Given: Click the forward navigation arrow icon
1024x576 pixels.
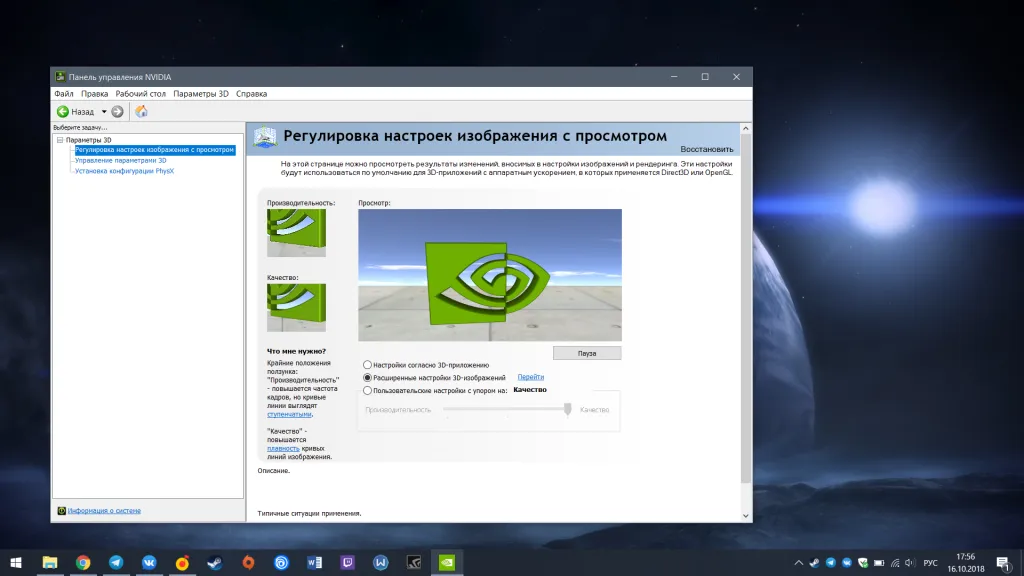Looking at the screenshot, I should (x=117, y=111).
